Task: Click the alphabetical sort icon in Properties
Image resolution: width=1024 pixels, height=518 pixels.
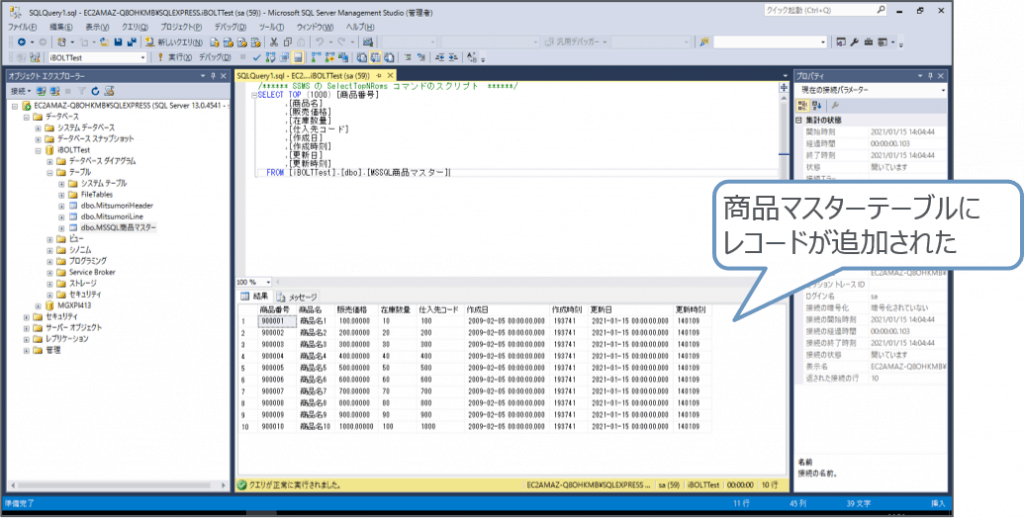Action: tap(816, 105)
